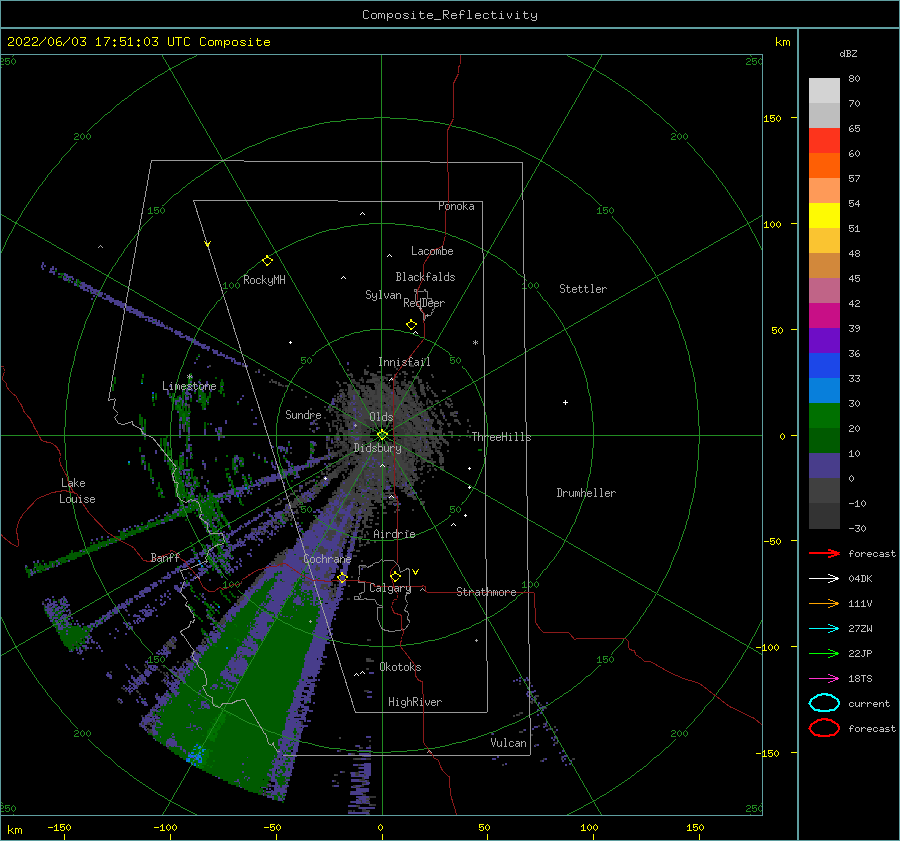Click the ThreeHills label
The image size is (900, 841).
click(502, 437)
